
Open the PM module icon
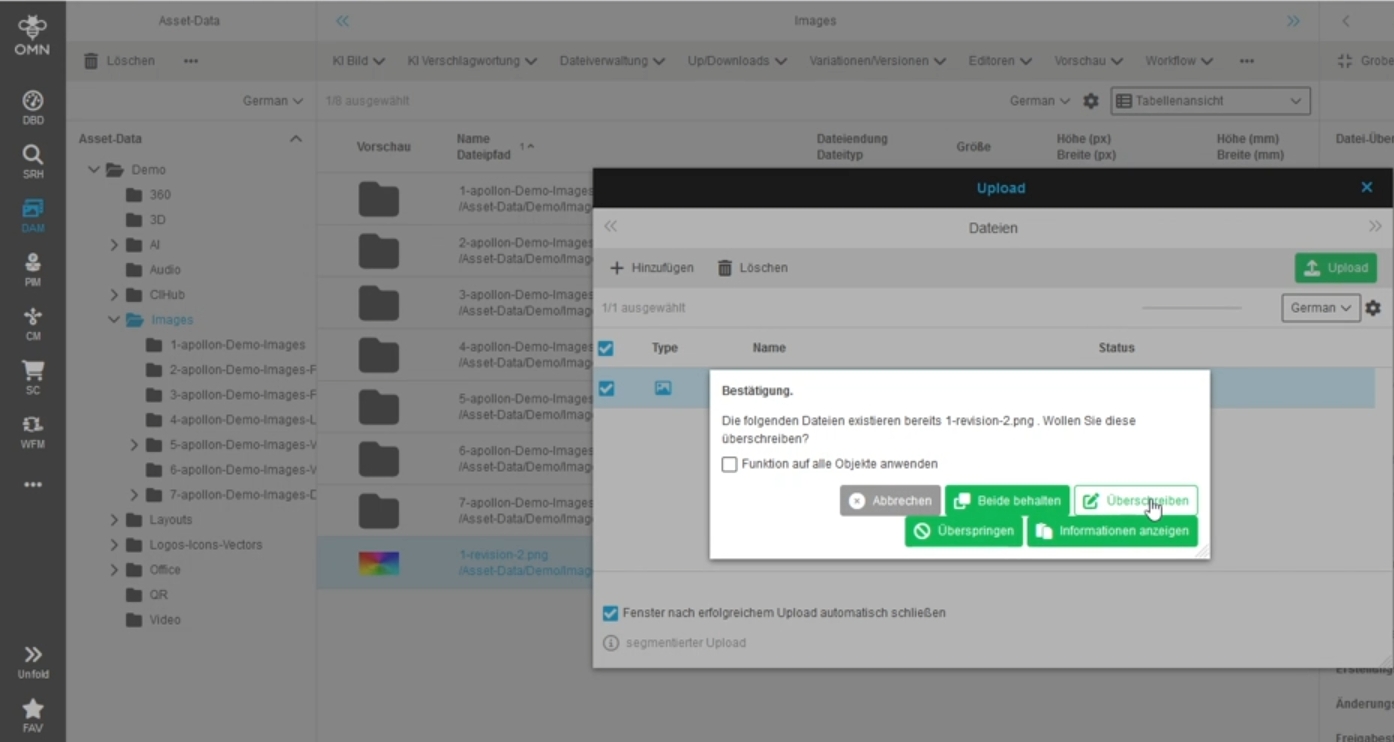point(33,269)
